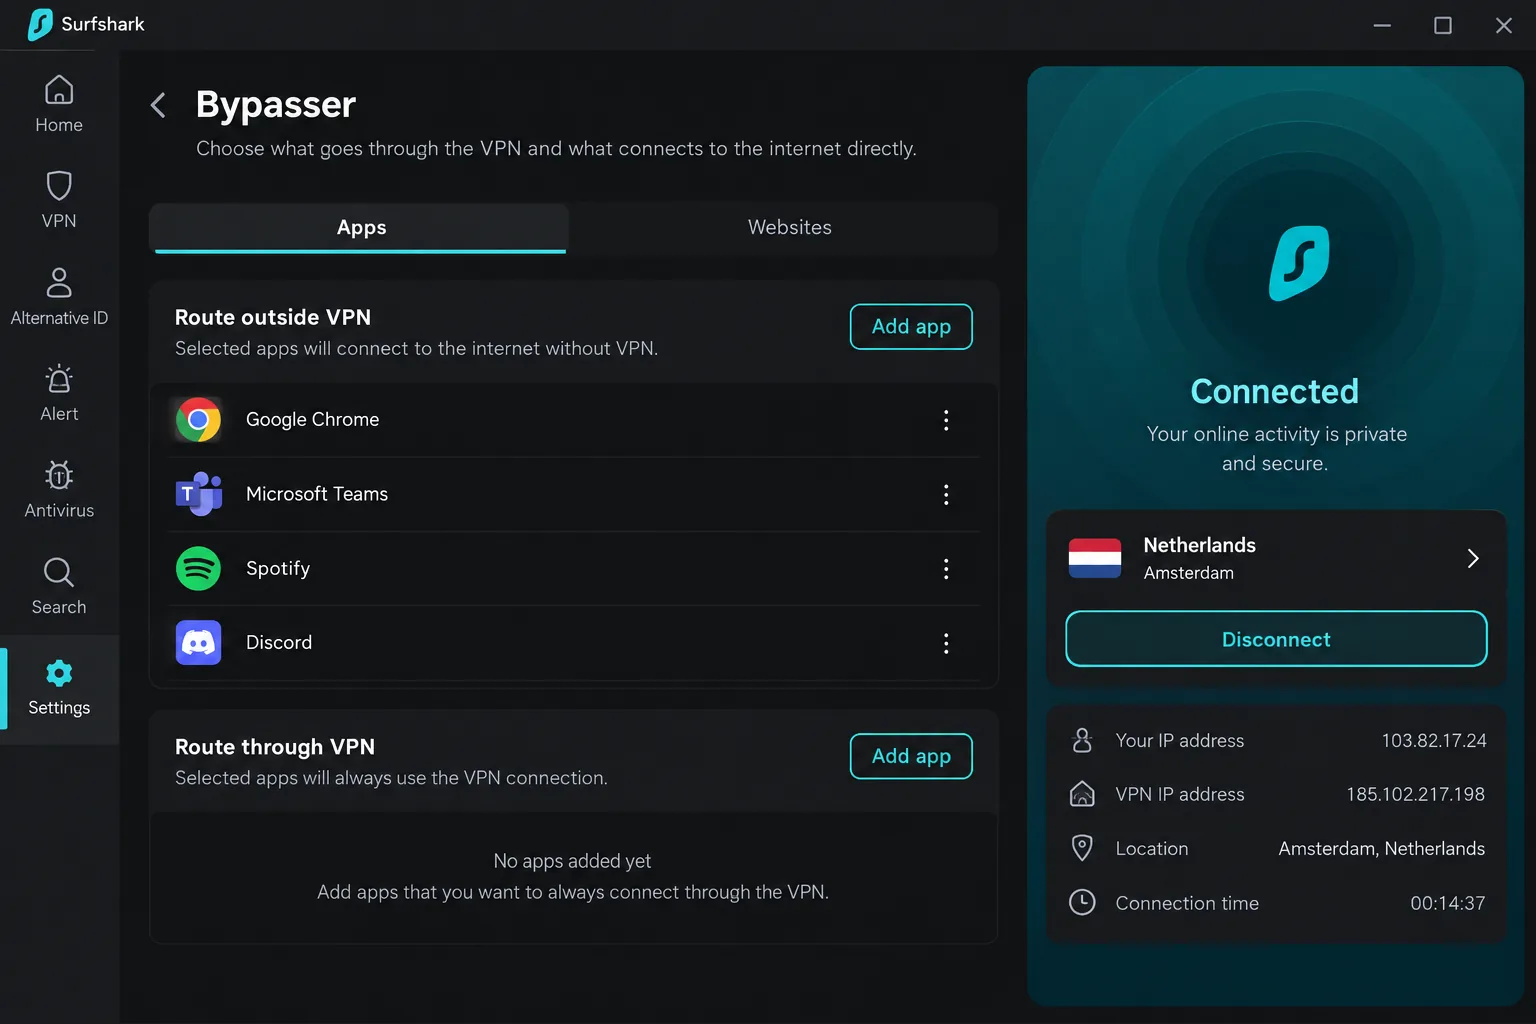Open Settings gear in sidebar
Screen dimensions: 1536x1024
59,688
